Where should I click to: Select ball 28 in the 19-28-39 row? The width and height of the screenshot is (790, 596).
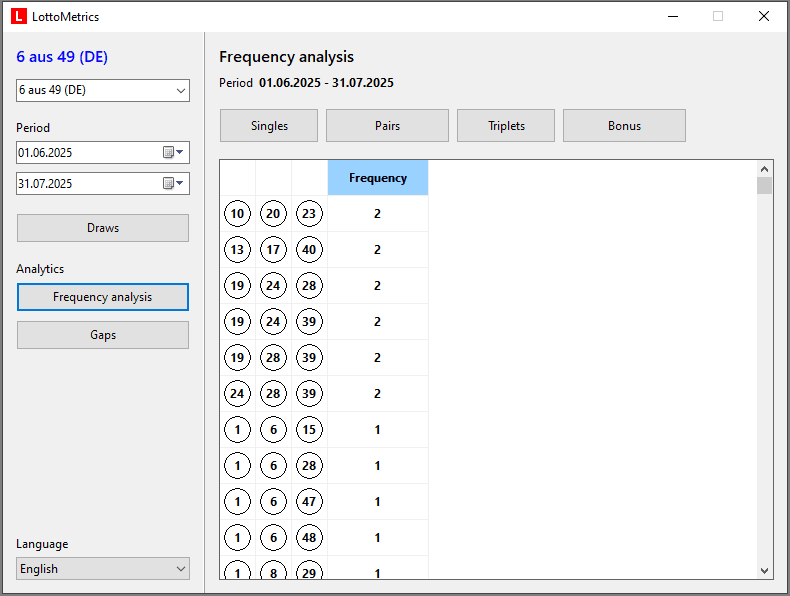click(x=273, y=358)
